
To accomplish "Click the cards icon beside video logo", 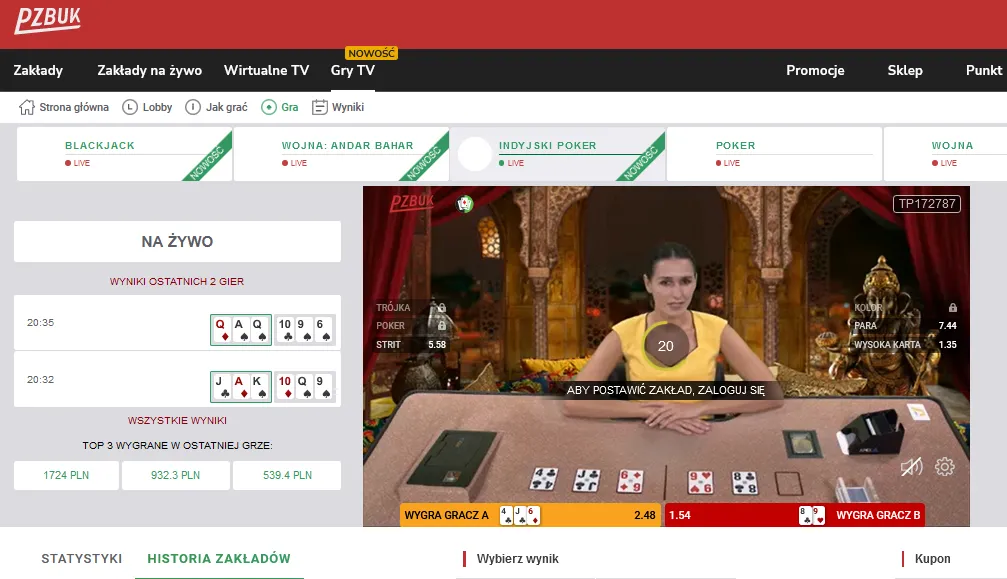I will (x=464, y=204).
